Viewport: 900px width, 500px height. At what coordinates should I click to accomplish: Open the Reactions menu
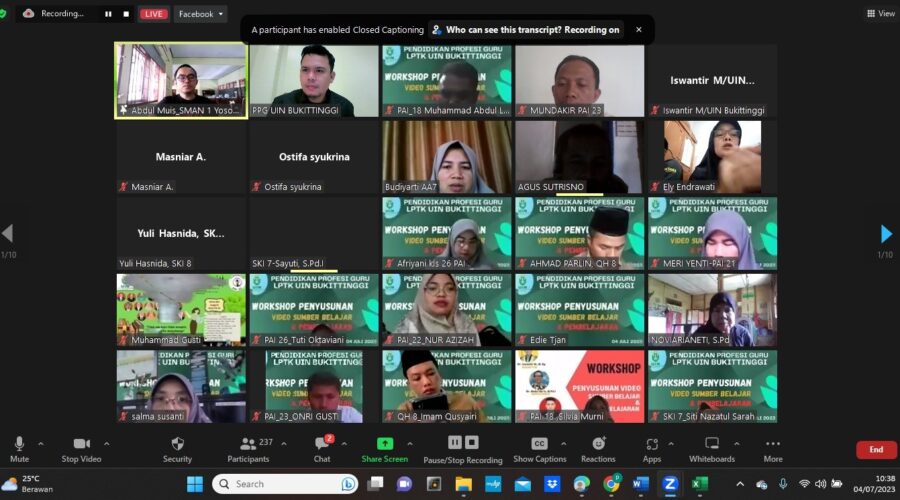coord(598,448)
